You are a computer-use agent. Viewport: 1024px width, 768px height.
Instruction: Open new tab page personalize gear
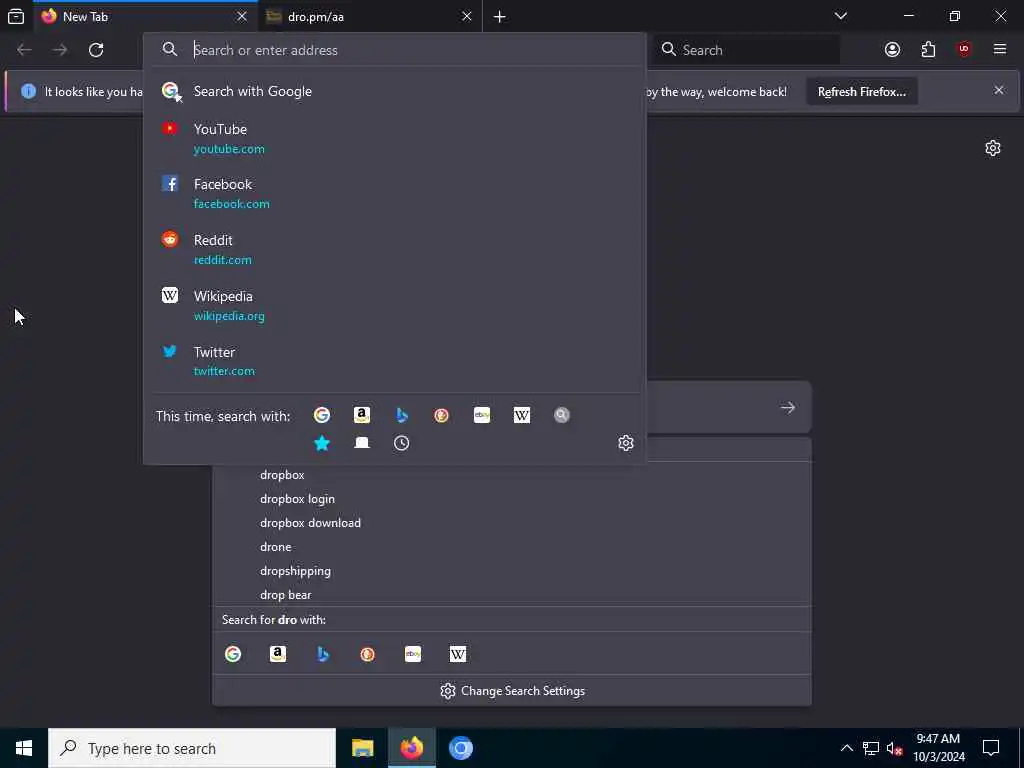coord(993,148)
